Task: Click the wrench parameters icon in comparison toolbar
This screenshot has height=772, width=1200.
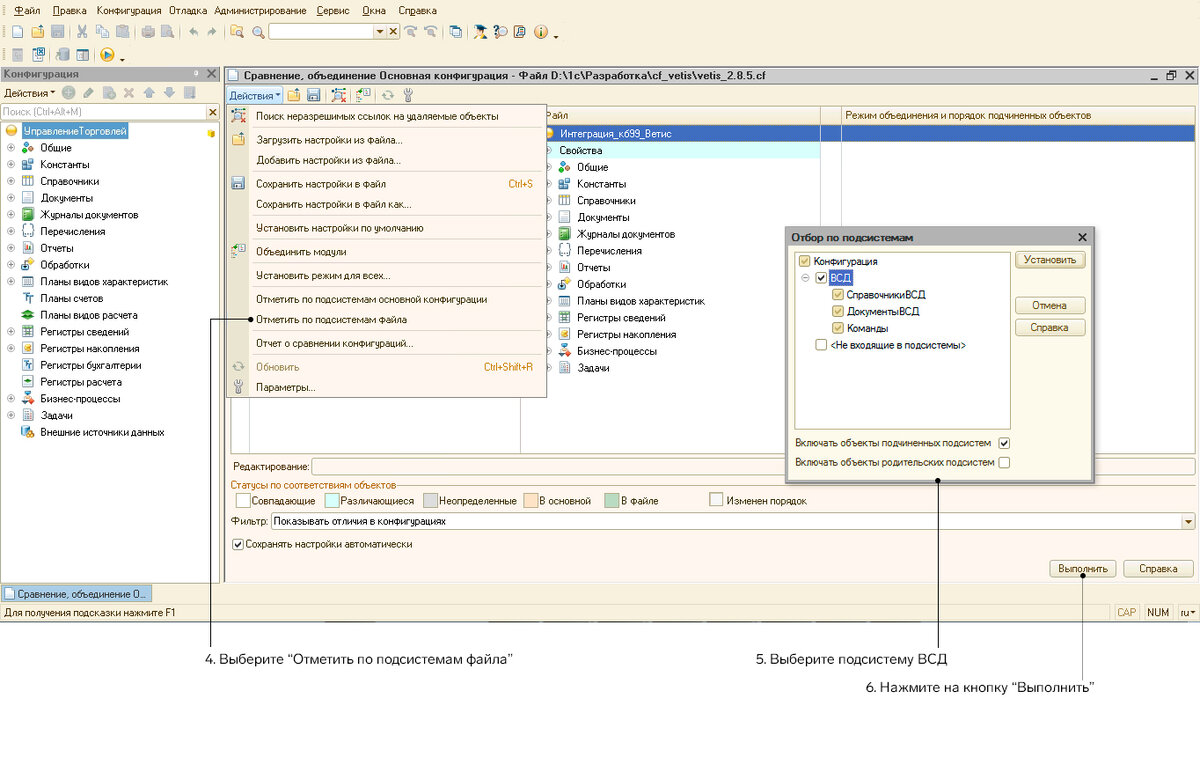Action: pyautogui.click(x=407, y=95)
